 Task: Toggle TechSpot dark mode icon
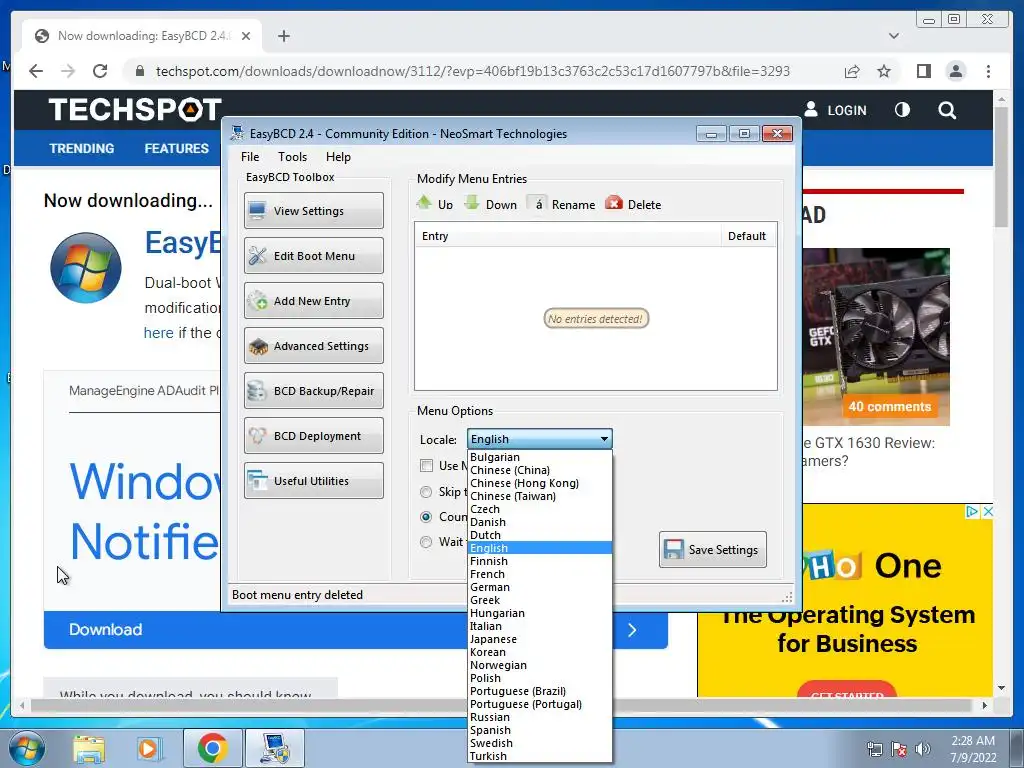[x=902, y=110]
